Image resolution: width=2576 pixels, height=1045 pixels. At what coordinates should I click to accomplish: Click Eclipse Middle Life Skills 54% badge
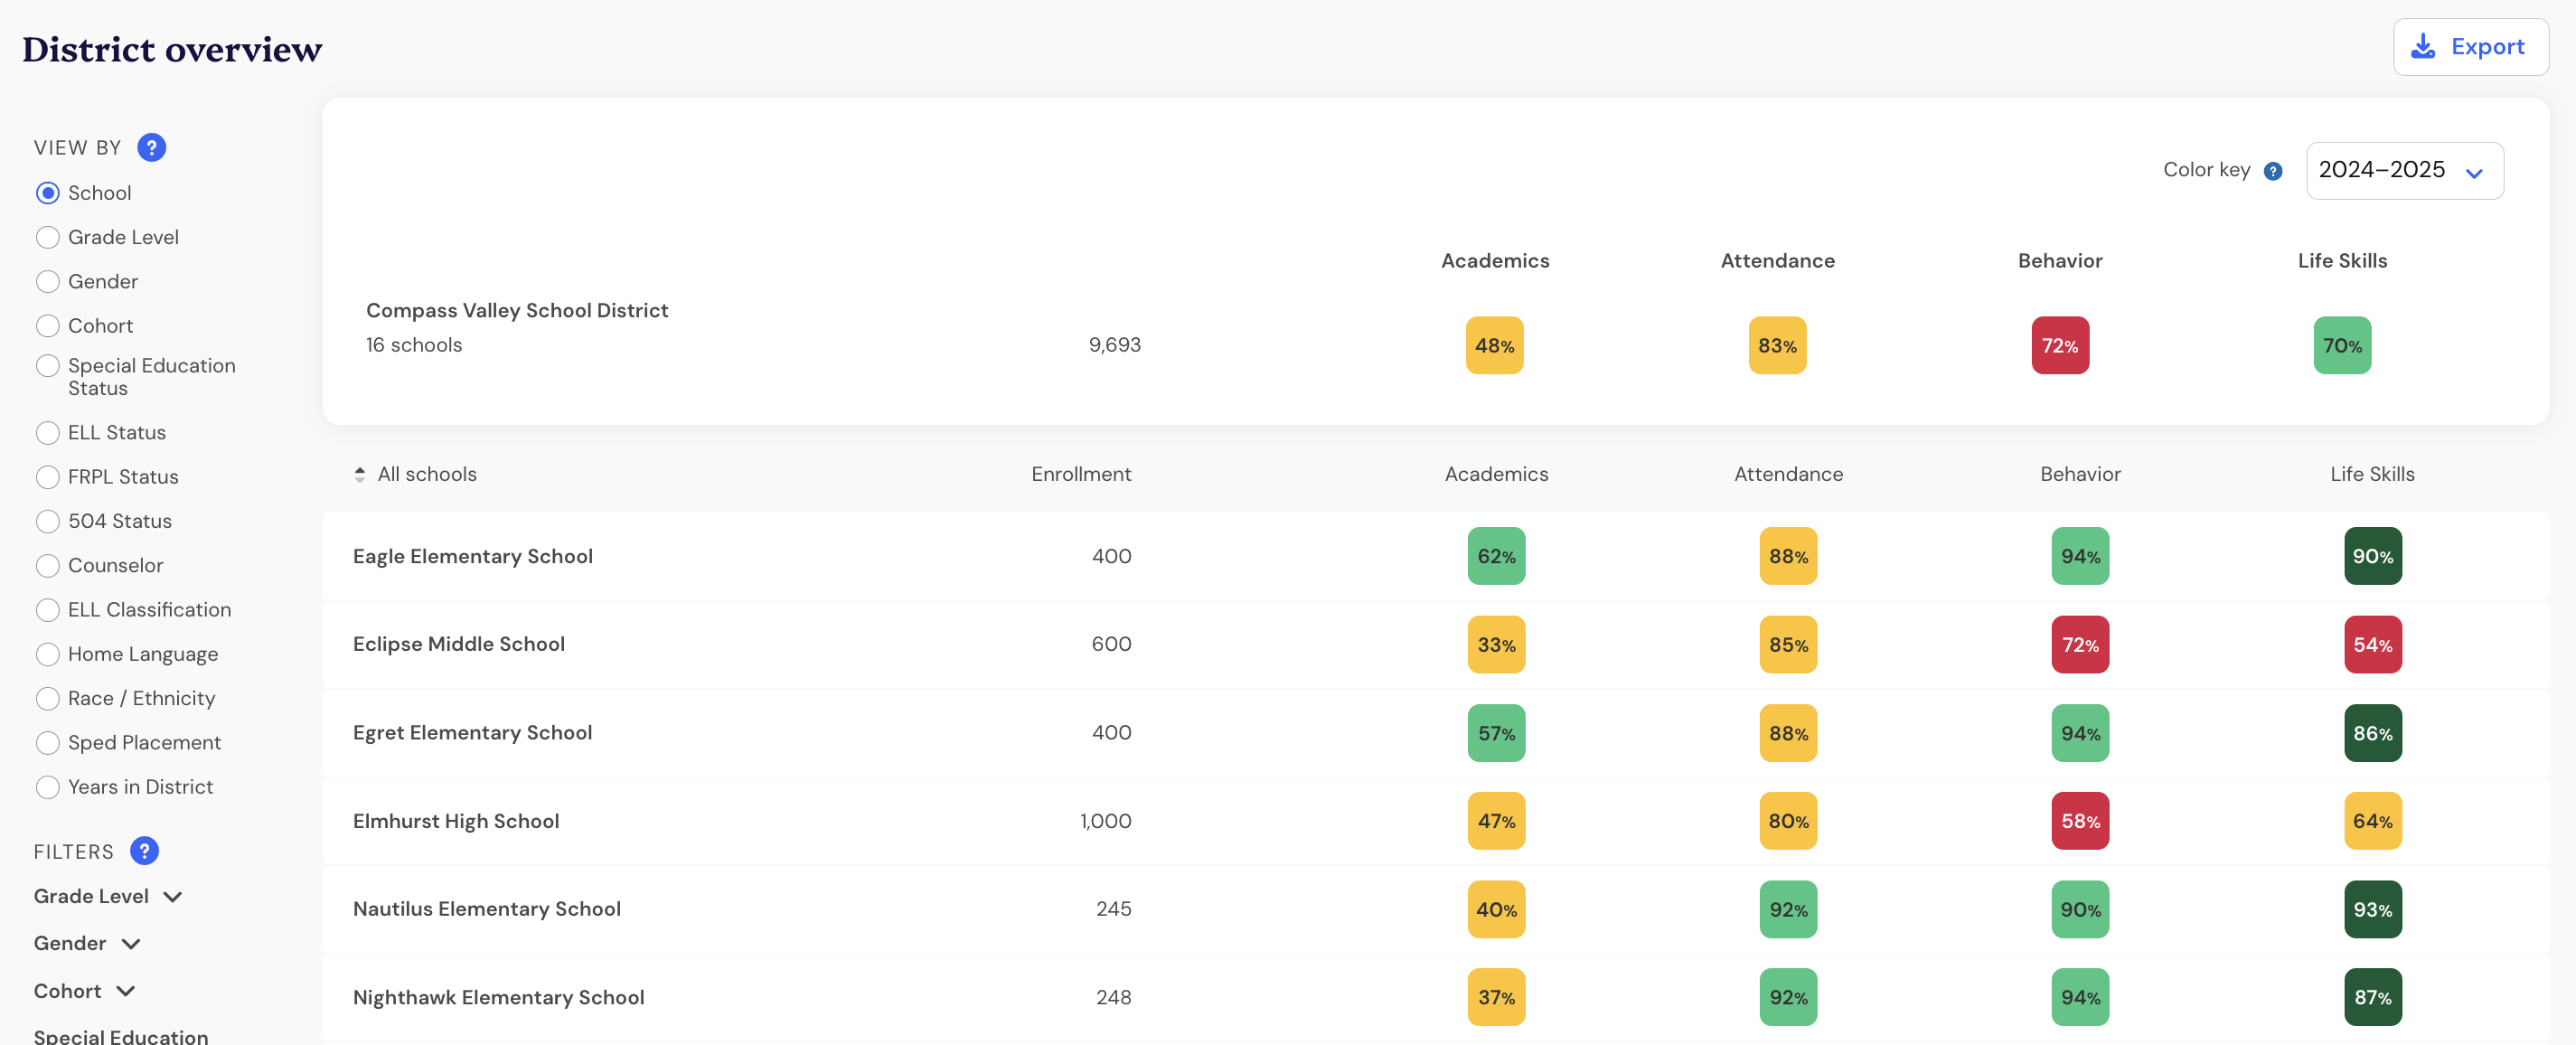[2372, 644]
